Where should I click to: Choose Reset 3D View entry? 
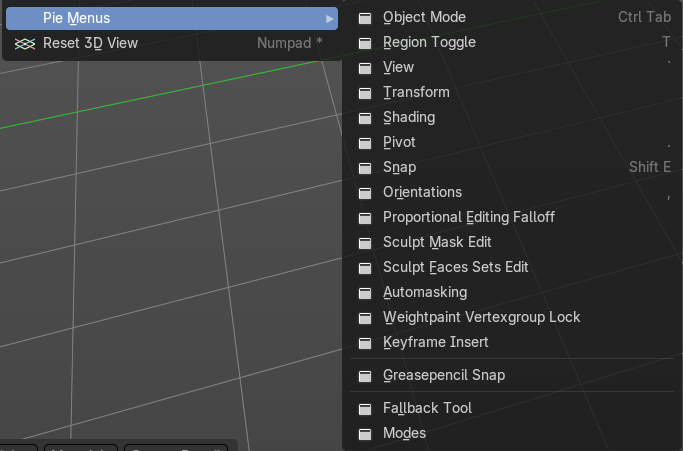[x=172, y=43]
